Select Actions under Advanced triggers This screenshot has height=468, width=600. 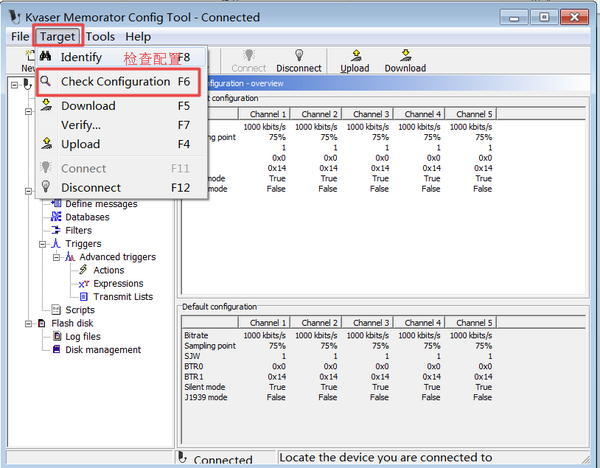coord(109,270)
